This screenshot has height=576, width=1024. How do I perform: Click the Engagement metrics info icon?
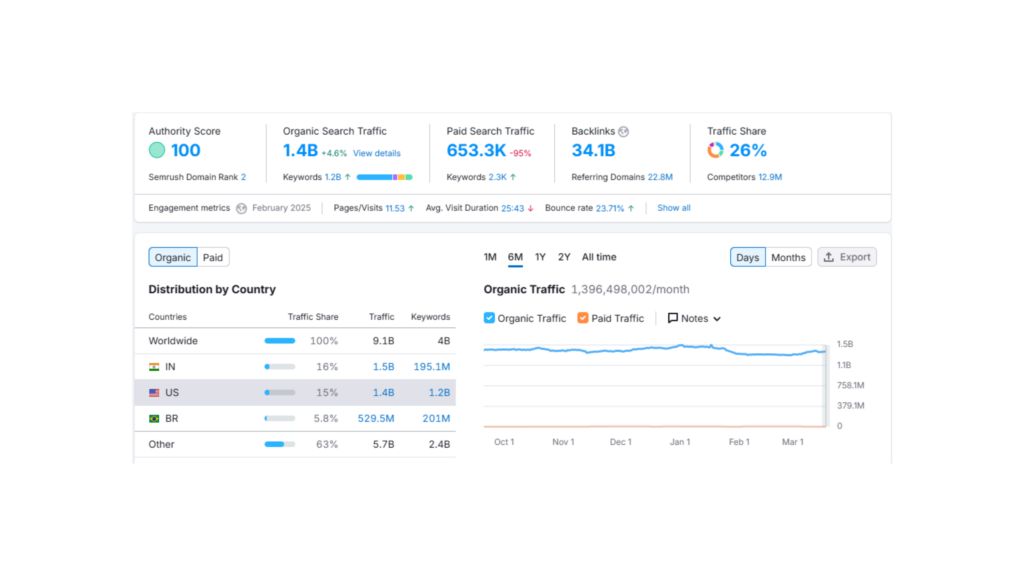(241, 208)
